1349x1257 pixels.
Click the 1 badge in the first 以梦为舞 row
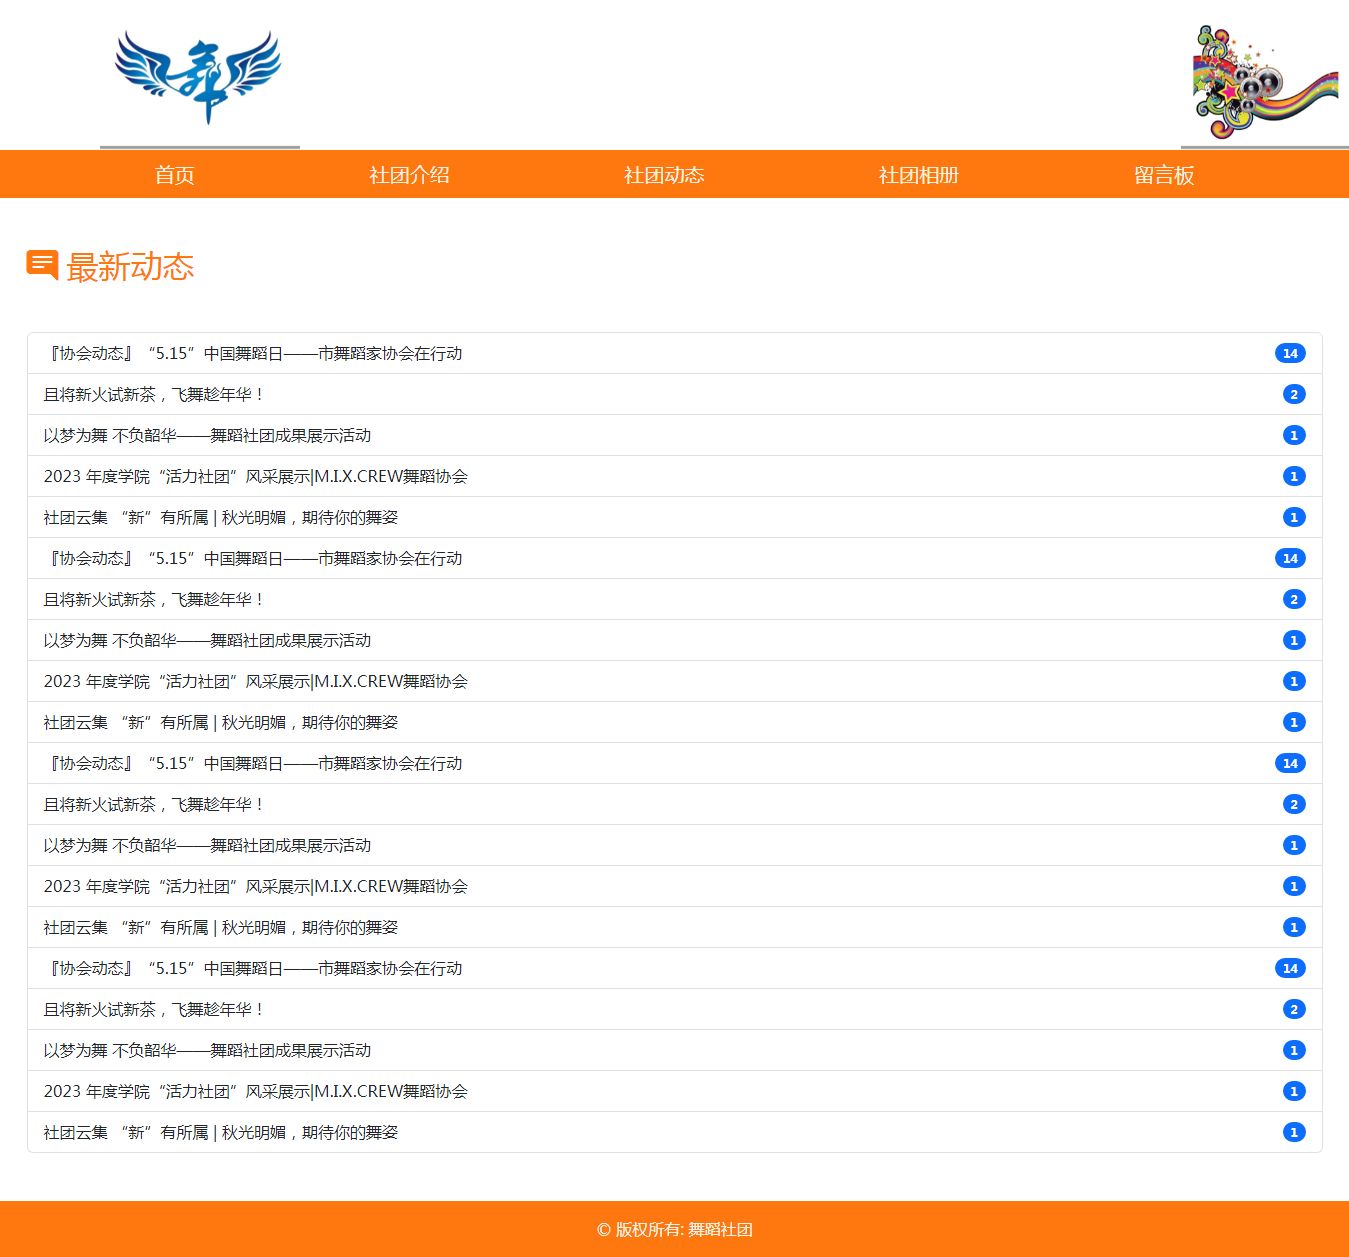coord(1294,435)
